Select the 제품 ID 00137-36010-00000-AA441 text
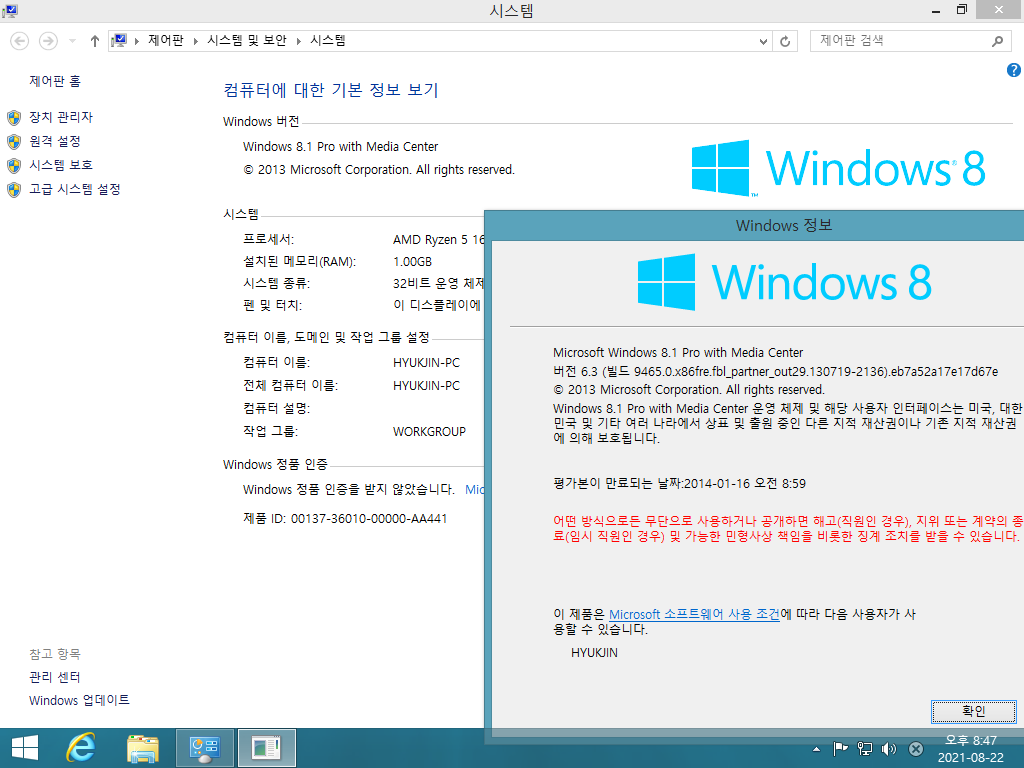 345,519
